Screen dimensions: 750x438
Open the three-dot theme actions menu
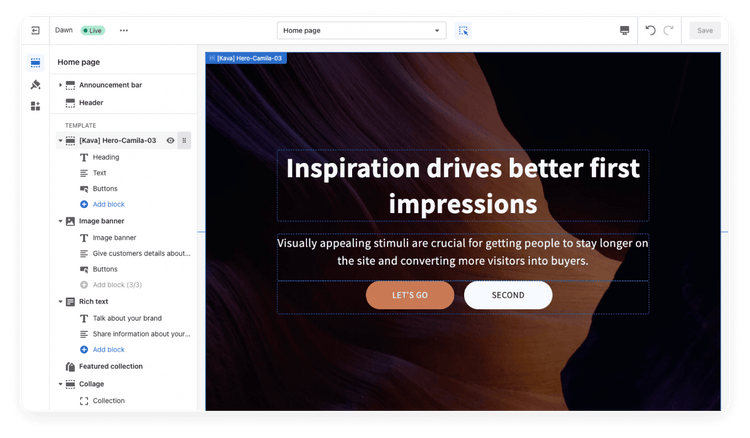[x=124, y=31]
